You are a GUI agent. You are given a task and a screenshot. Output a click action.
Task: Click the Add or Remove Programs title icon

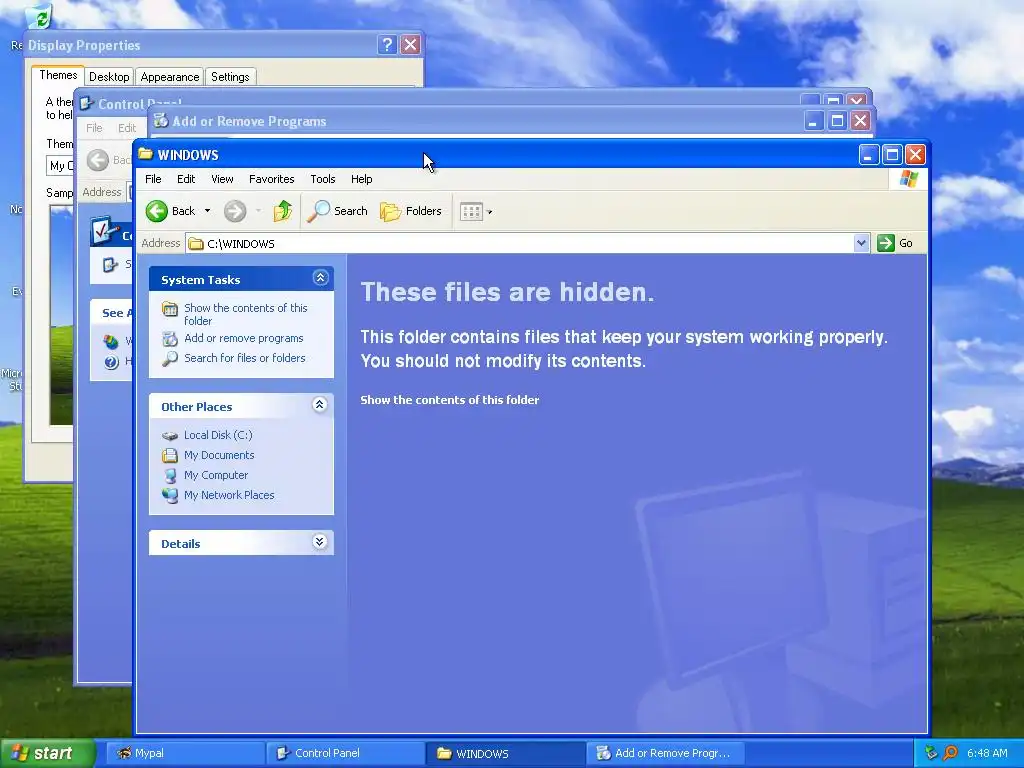161,120
